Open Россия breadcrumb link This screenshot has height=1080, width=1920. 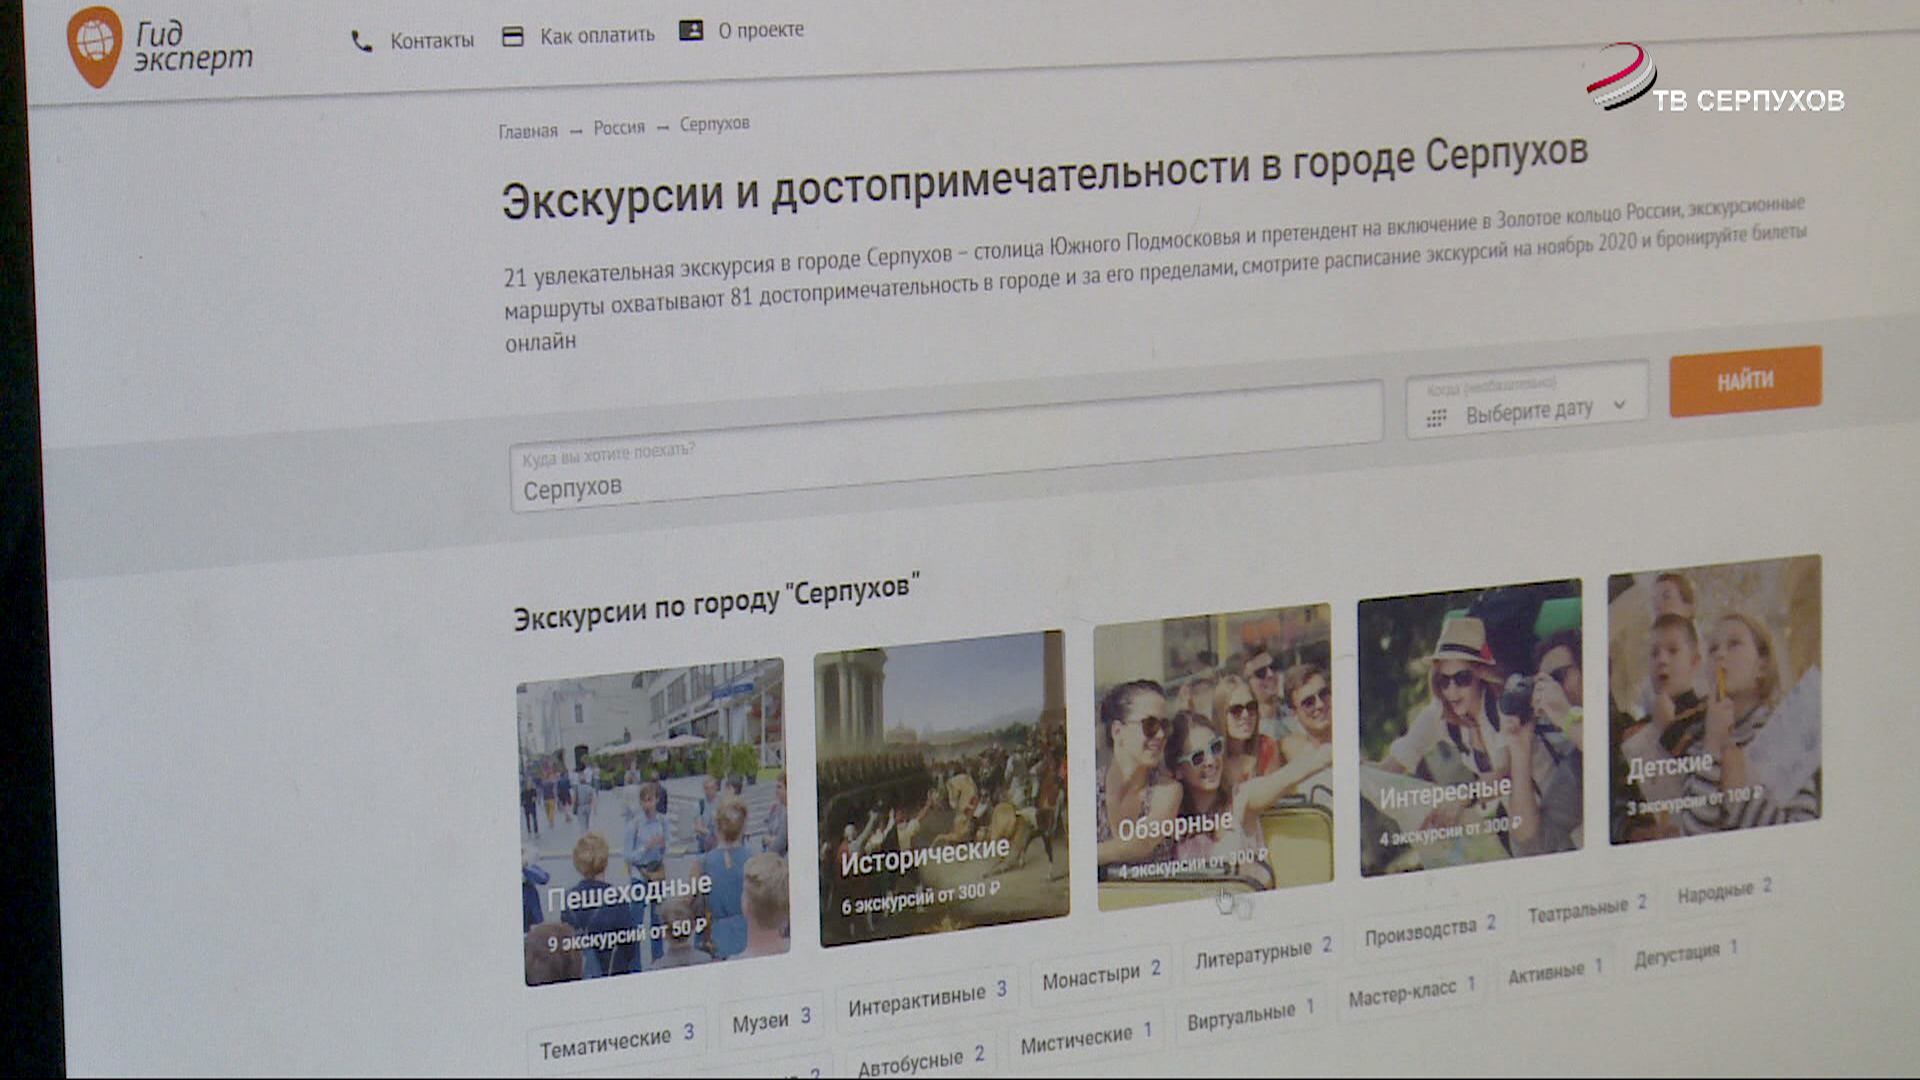(x=619, y=128)
